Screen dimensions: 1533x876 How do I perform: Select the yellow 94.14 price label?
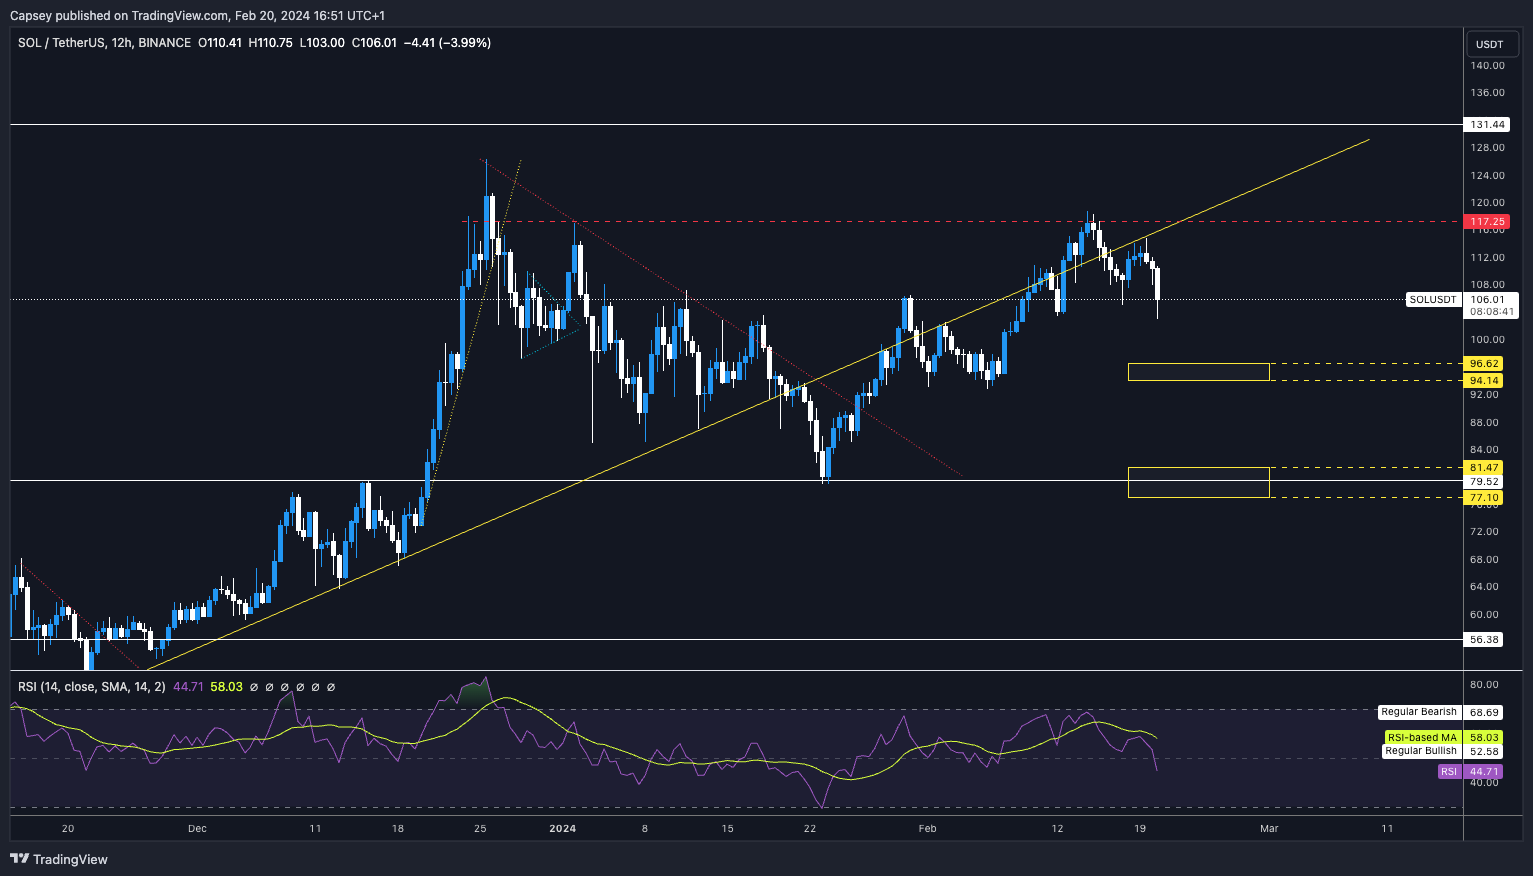pyautogui.click(x=1484, y=380)
